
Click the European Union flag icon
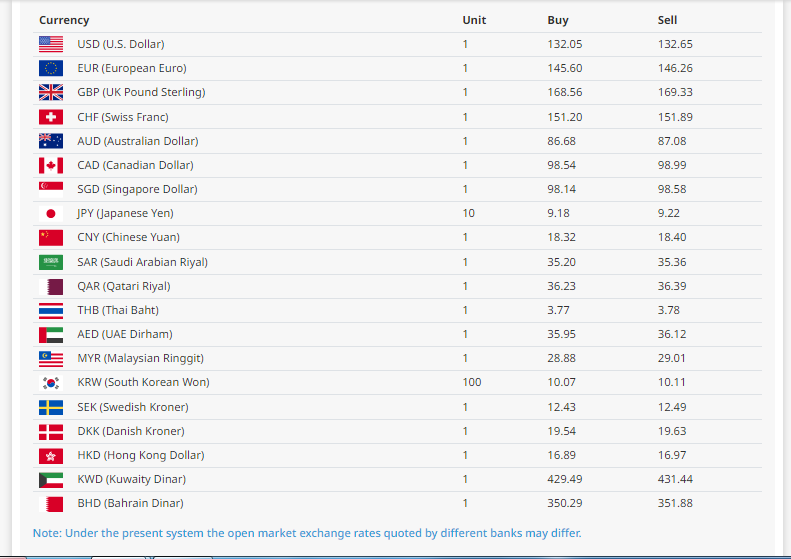[x=51, y=68]
